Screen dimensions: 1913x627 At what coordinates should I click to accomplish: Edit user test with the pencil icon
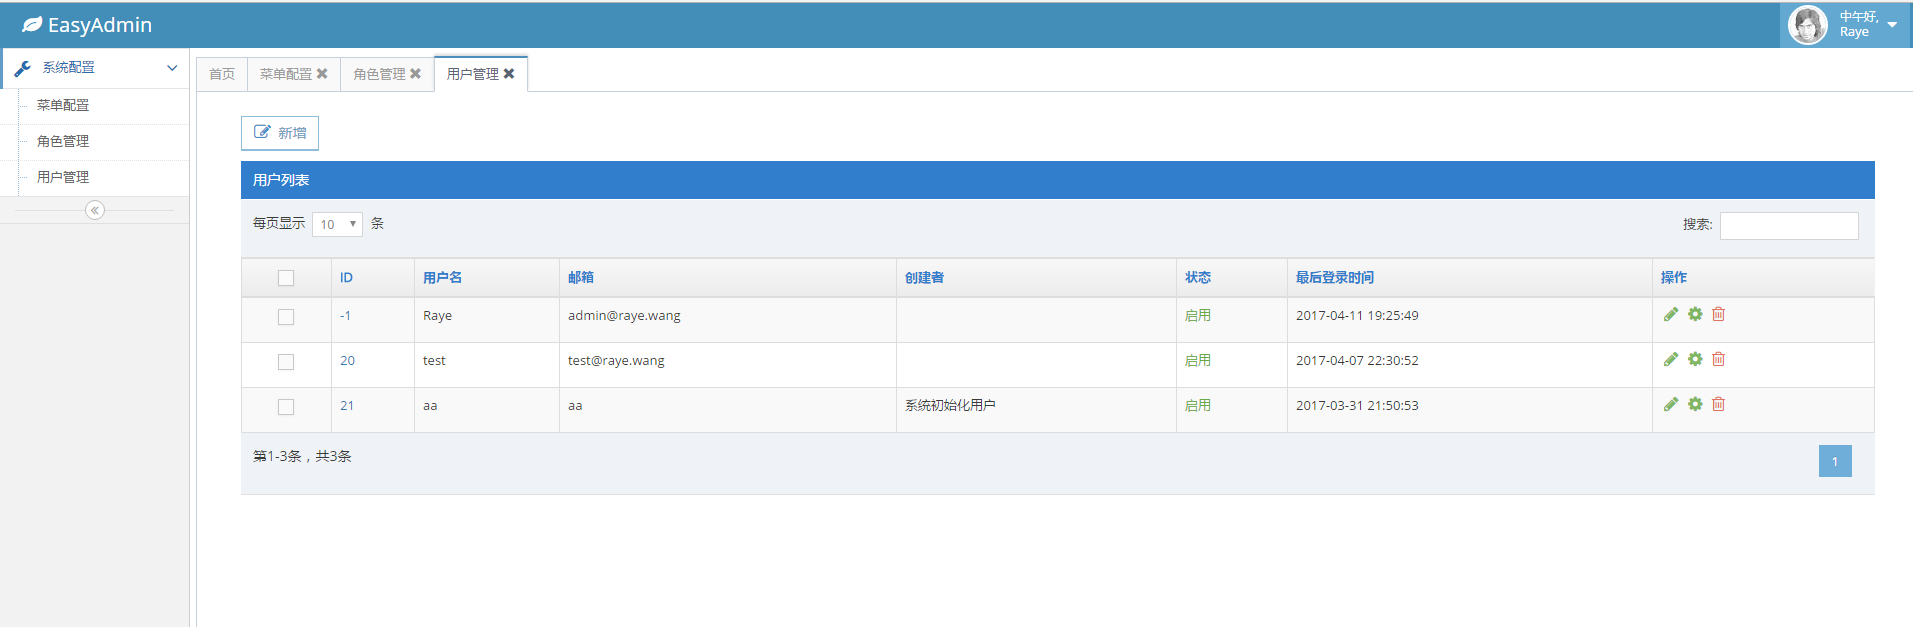[1671, 359]
